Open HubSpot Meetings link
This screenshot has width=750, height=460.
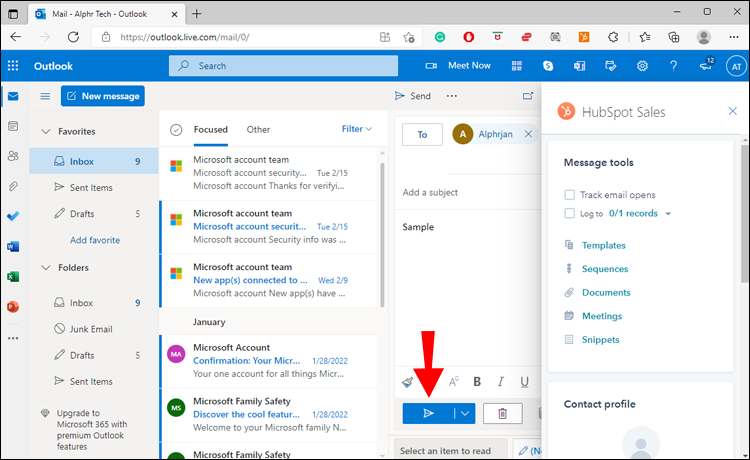pos(602,316)
